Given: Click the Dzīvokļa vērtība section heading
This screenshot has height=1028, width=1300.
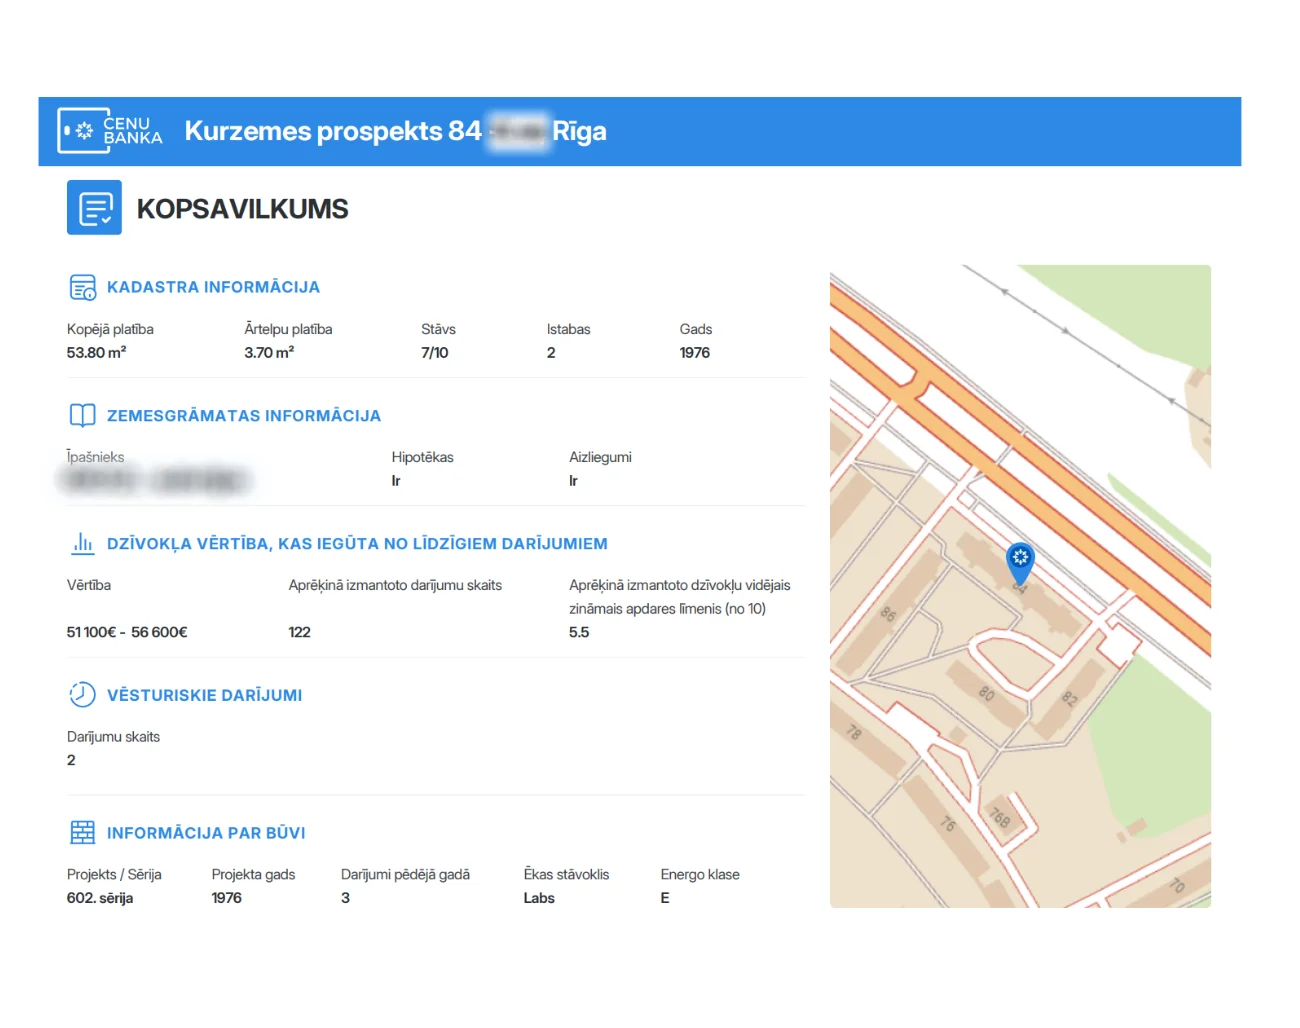Looking at the screenshot, I should 357,544.
